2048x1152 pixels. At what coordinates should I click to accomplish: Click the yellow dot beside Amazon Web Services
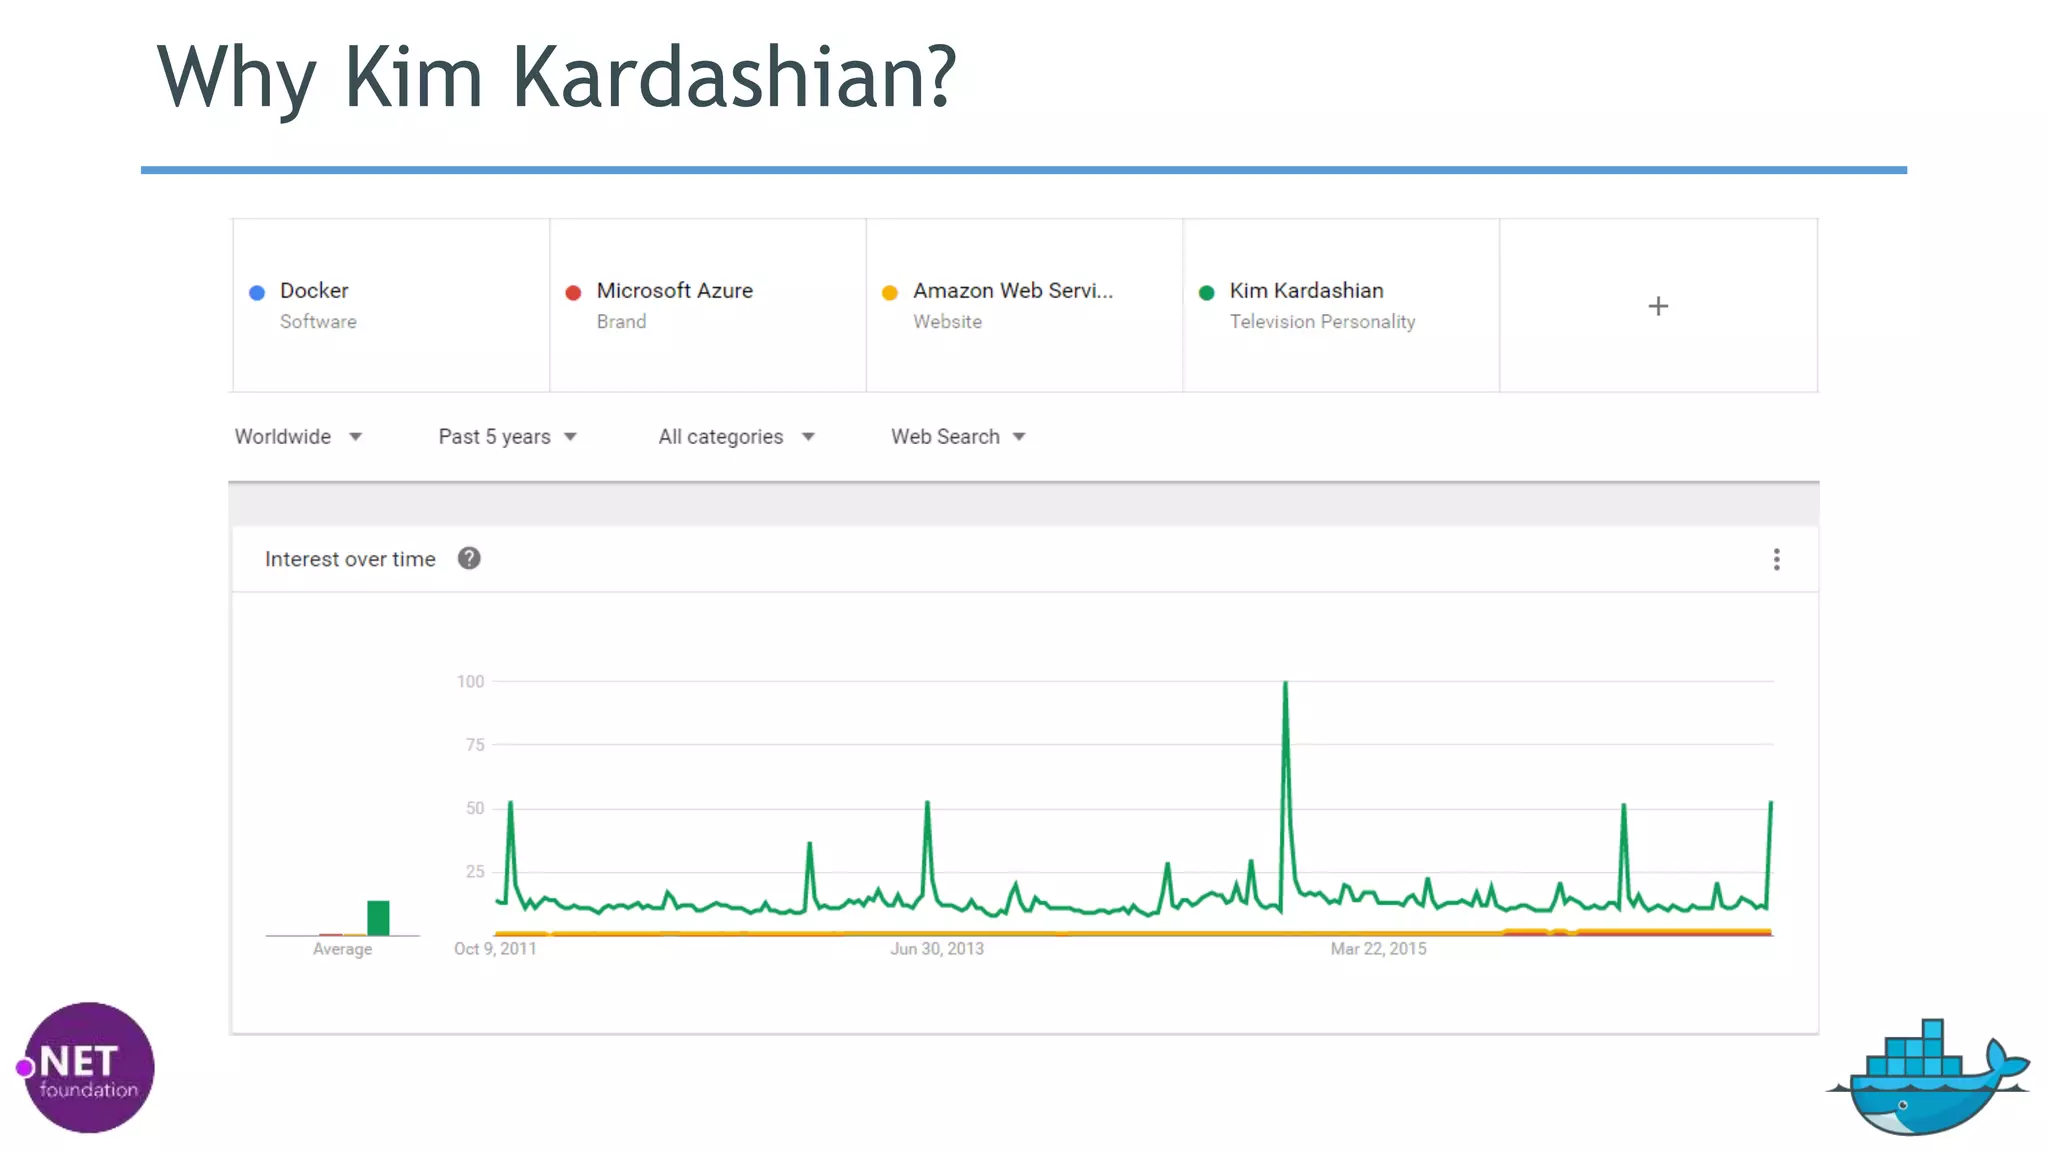890,292
